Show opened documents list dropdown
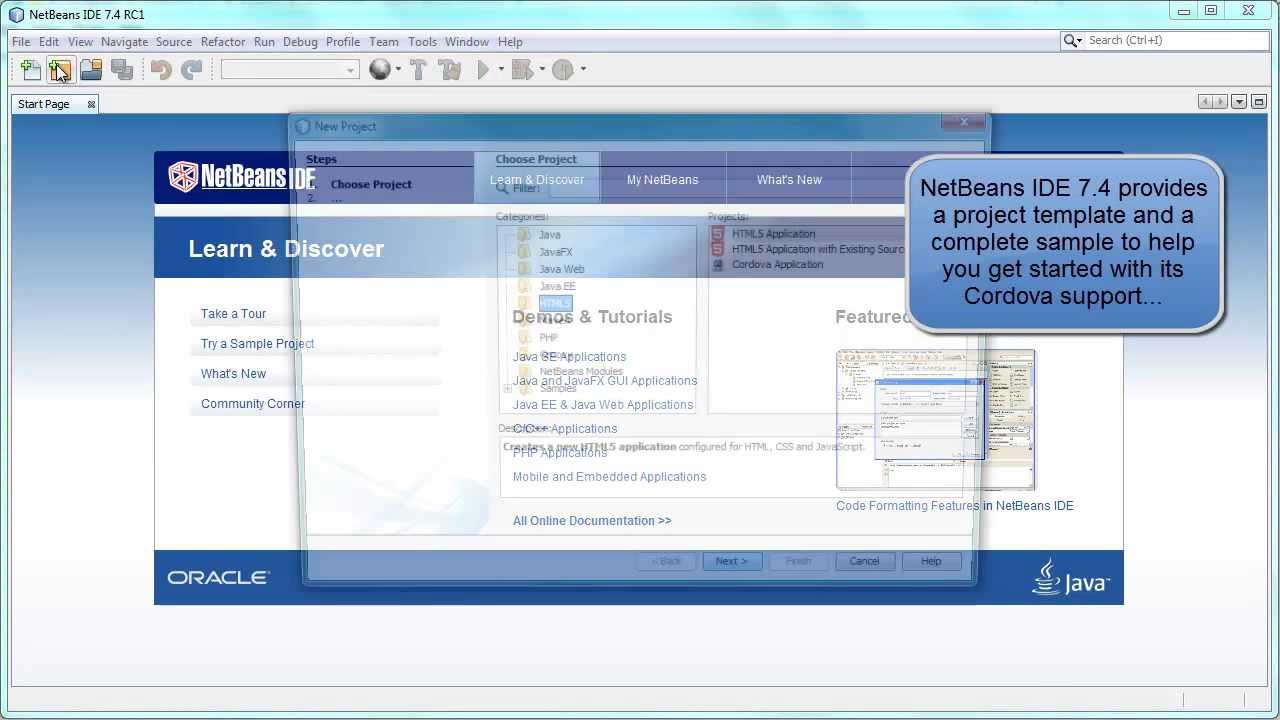Image resolution: width=1280 pixels, height=720 pixels. 1239,102
